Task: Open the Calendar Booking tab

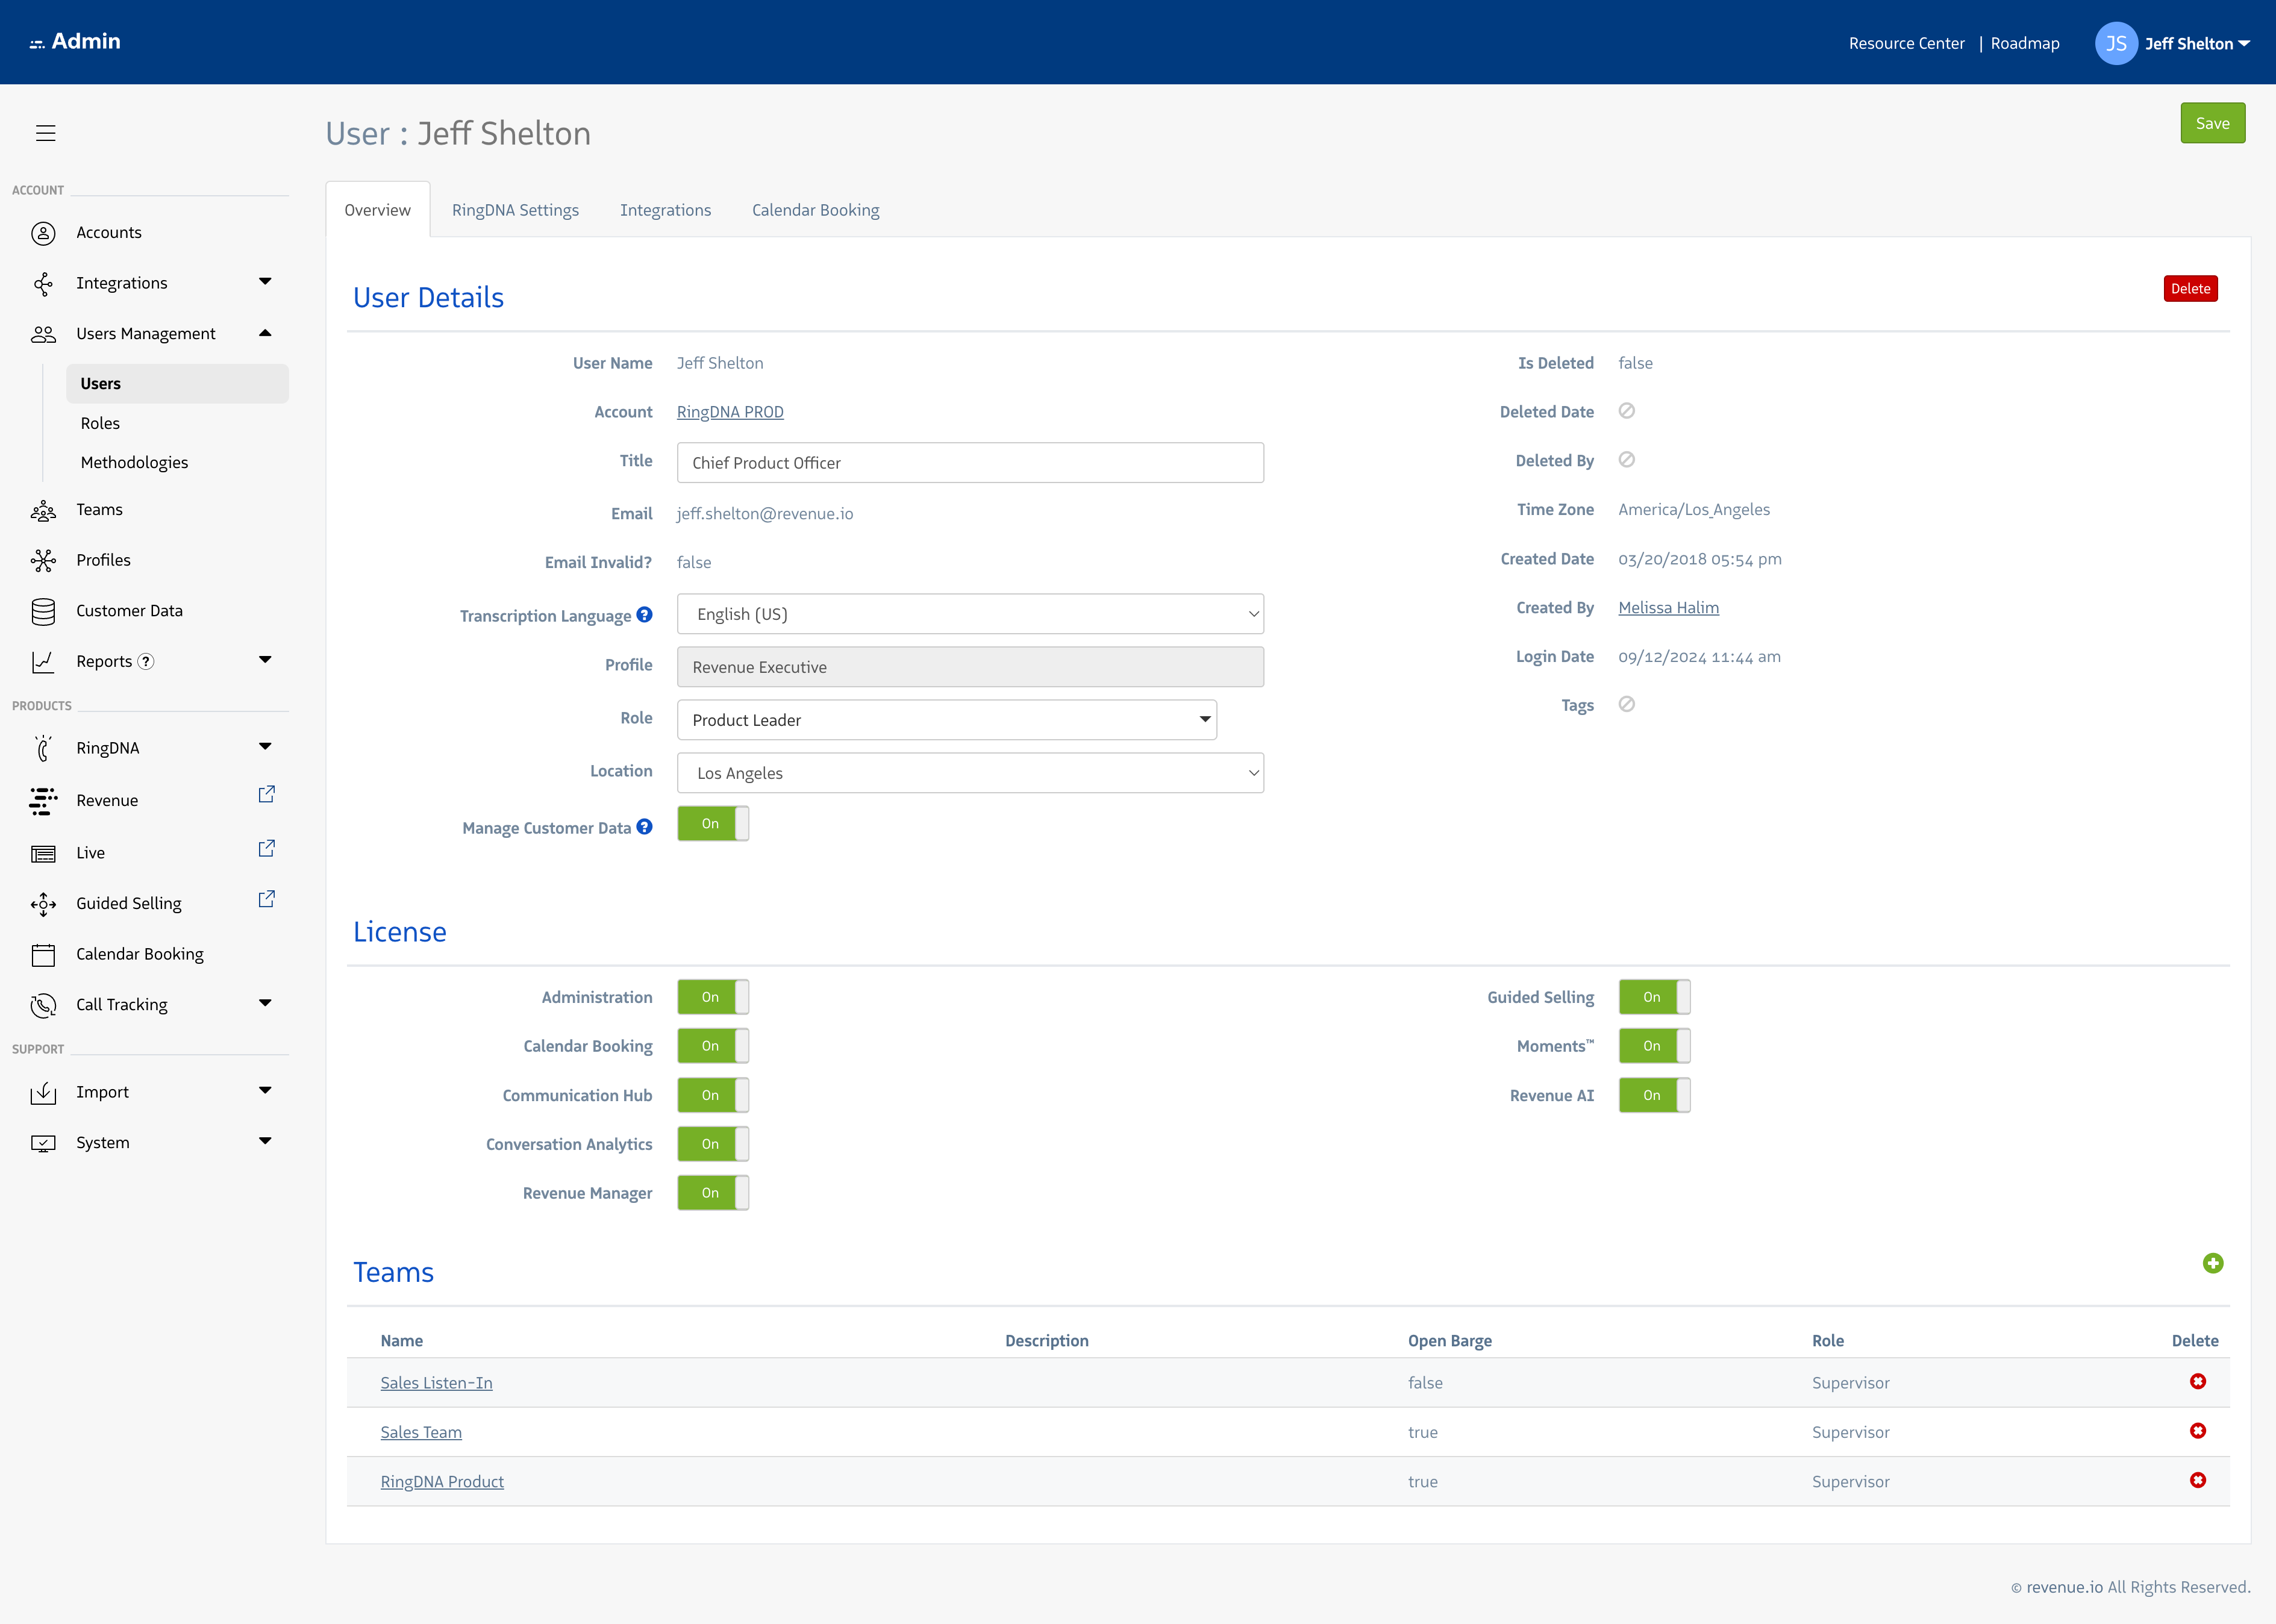Action: click(x=815, y=210)
